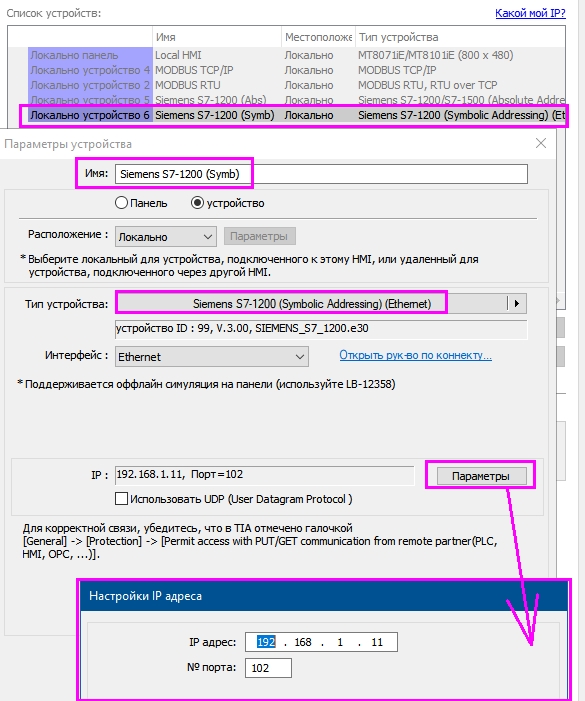The width and height of the screenshot is (585, 701).
Task: Expand the Интерфейс Ethernet dropdown
Action: click(212, 357)
